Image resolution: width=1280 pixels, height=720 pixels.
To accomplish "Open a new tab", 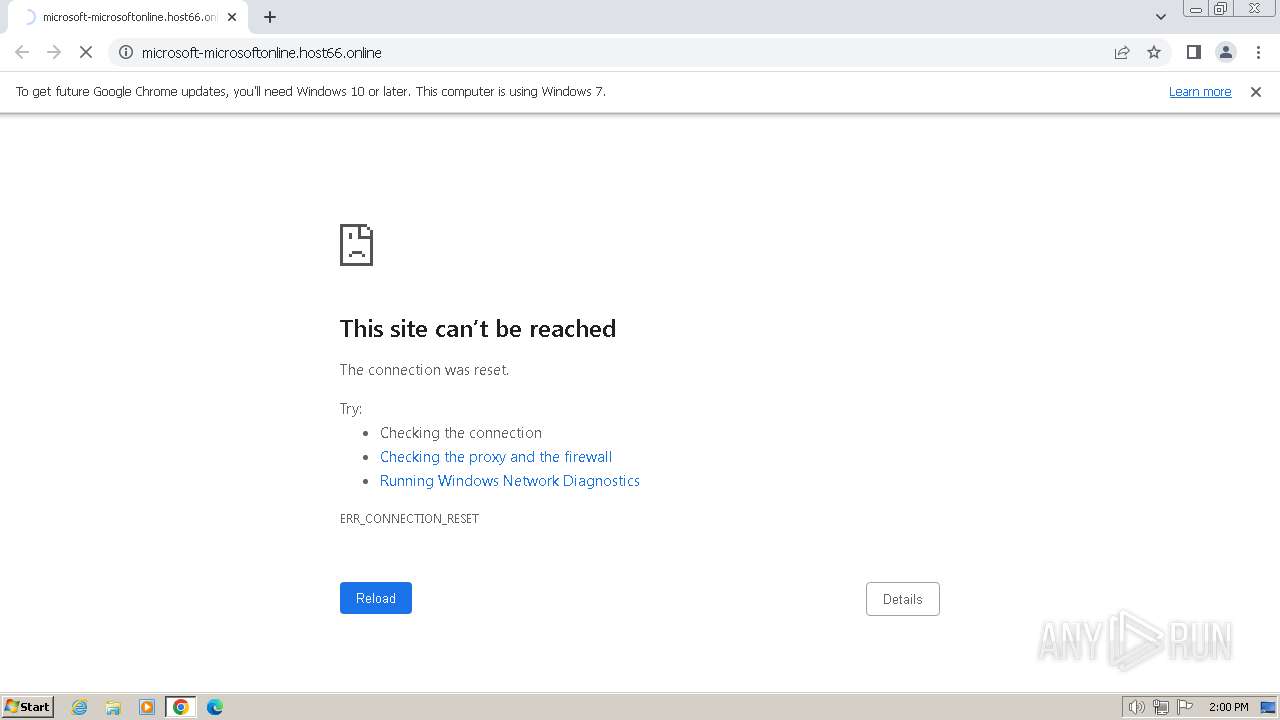I will (270, 17).
